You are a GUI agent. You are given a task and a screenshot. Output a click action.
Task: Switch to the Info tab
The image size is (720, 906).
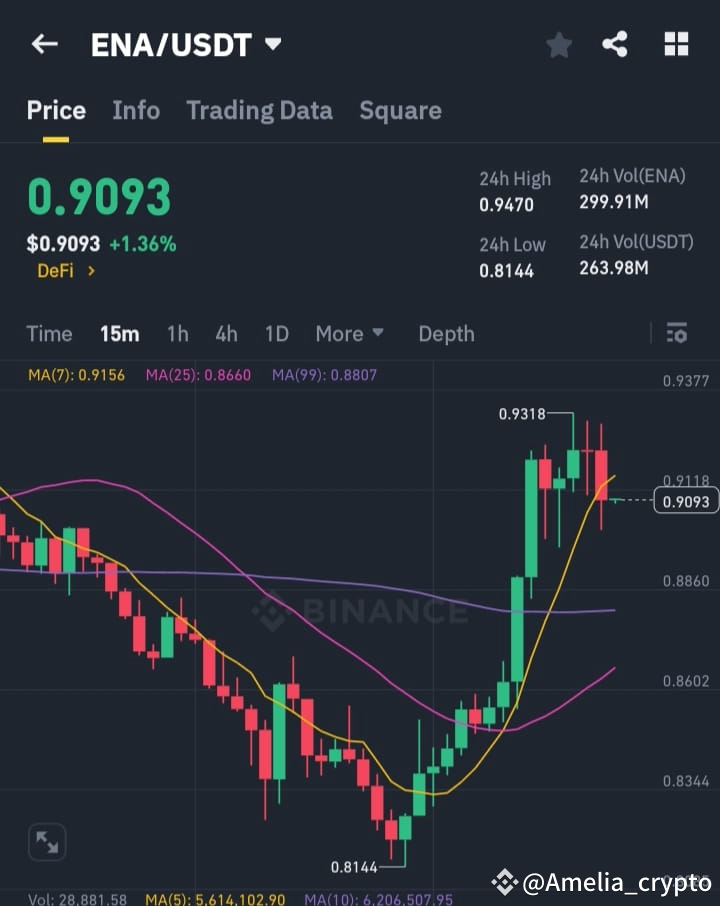coord(136,110)
